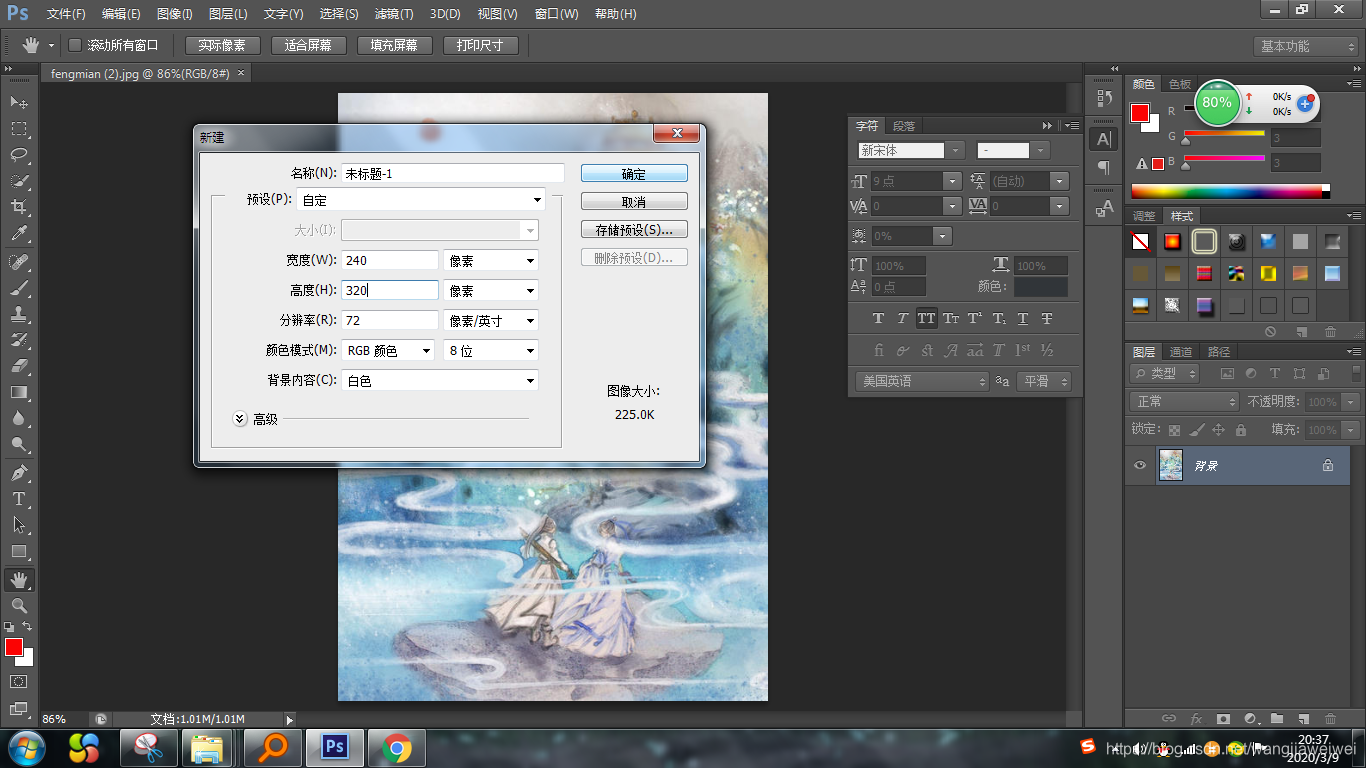Click the lock icon on background layer
1366x768 pixels.
[1328, 465]
